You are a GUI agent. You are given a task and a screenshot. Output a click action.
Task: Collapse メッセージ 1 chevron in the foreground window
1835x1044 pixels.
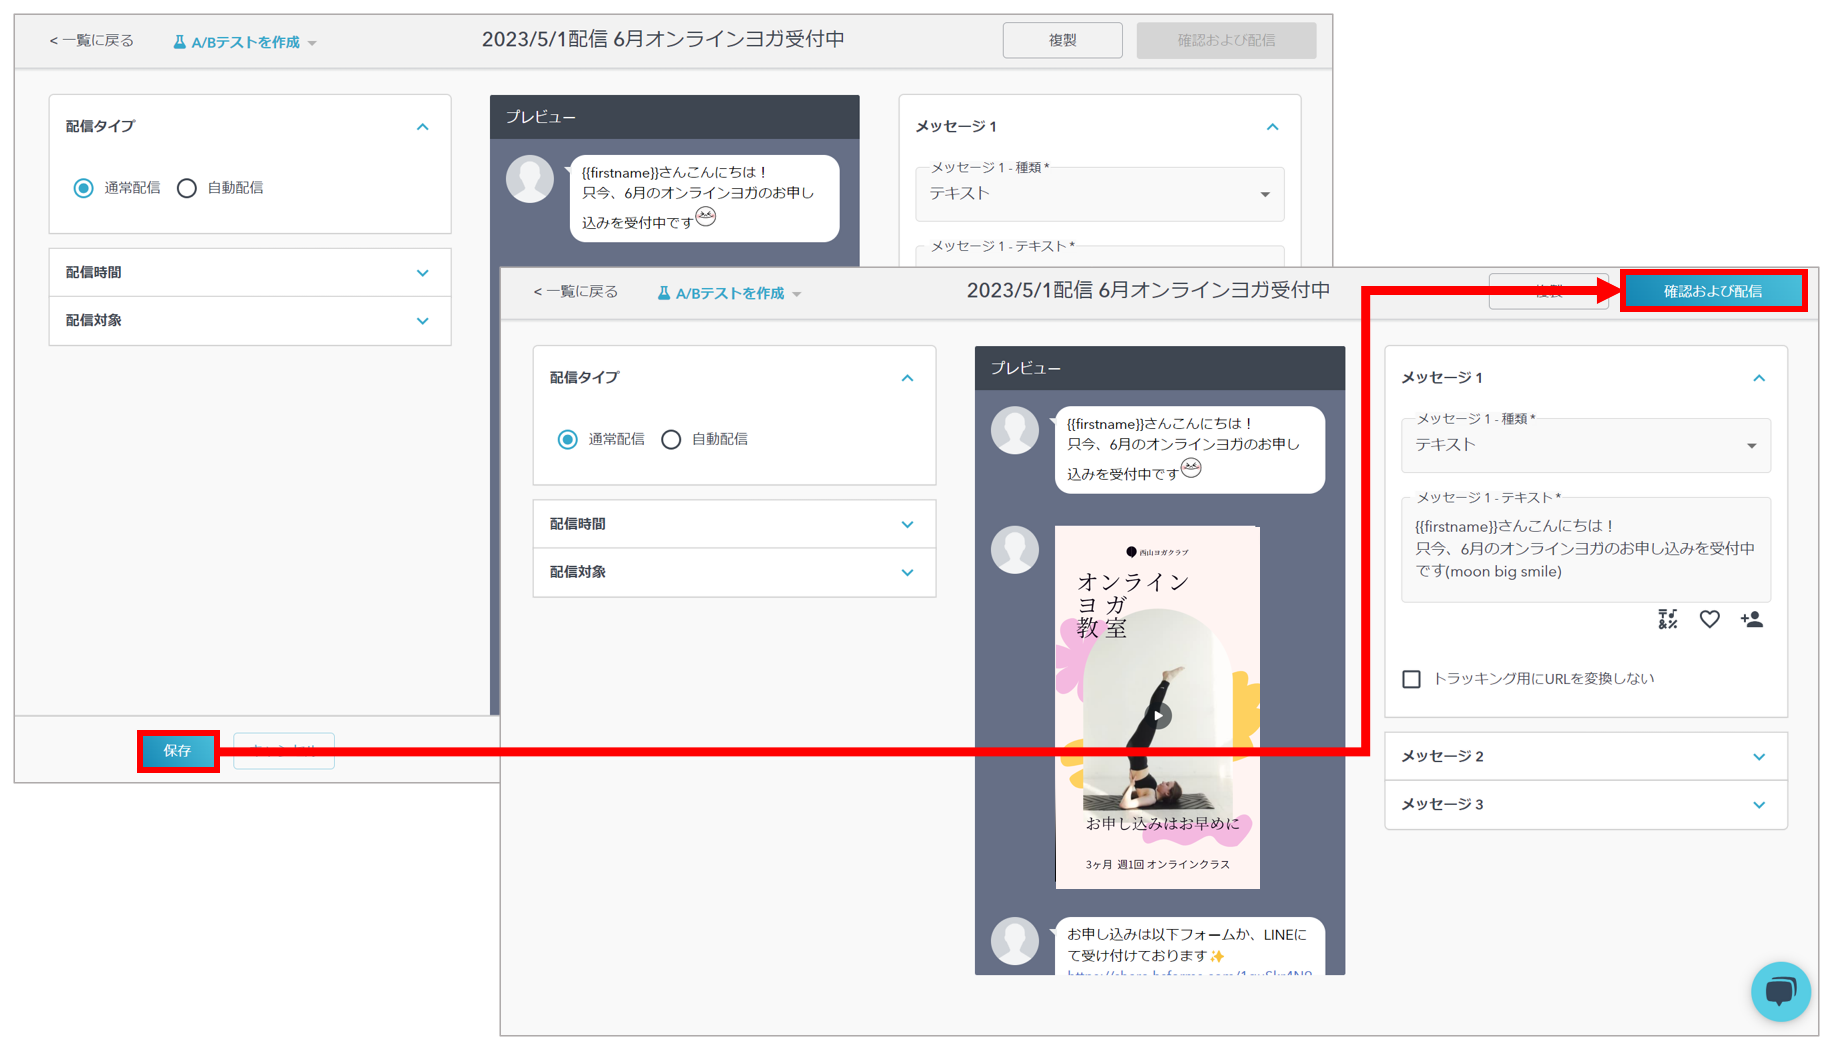(1758, 378)
